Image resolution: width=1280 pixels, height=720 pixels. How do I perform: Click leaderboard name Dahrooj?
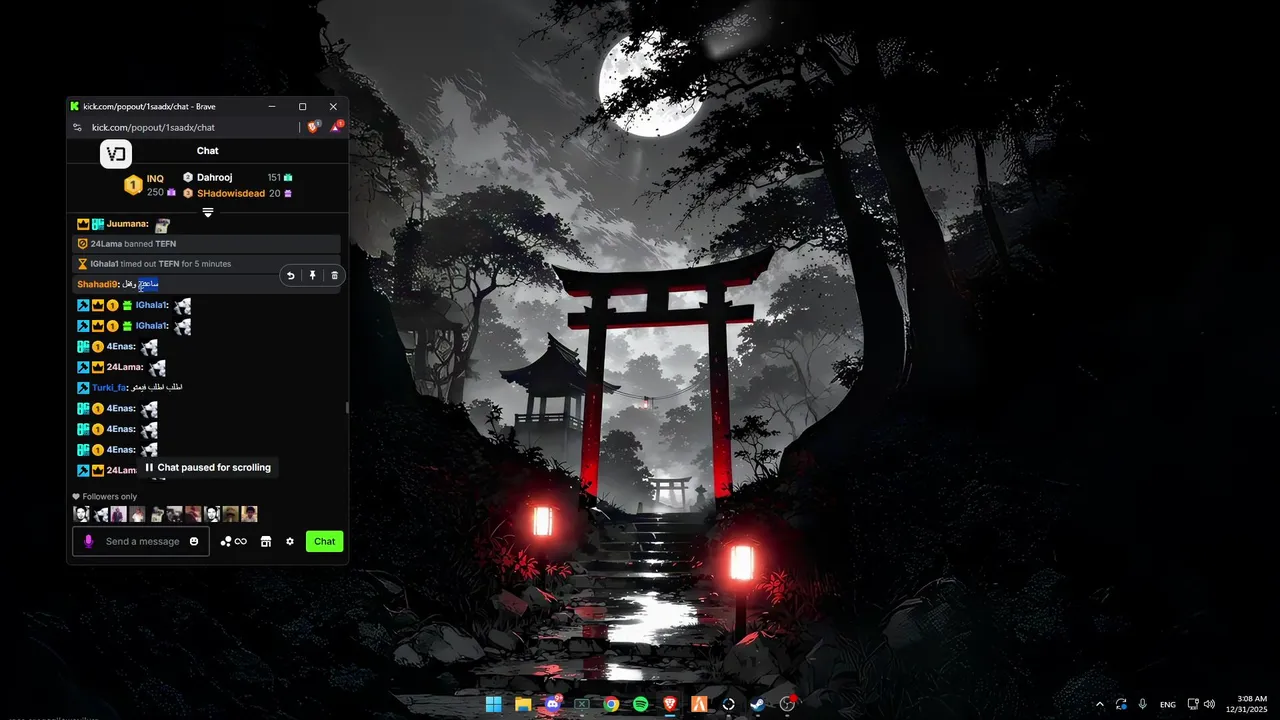click(214, 177)
